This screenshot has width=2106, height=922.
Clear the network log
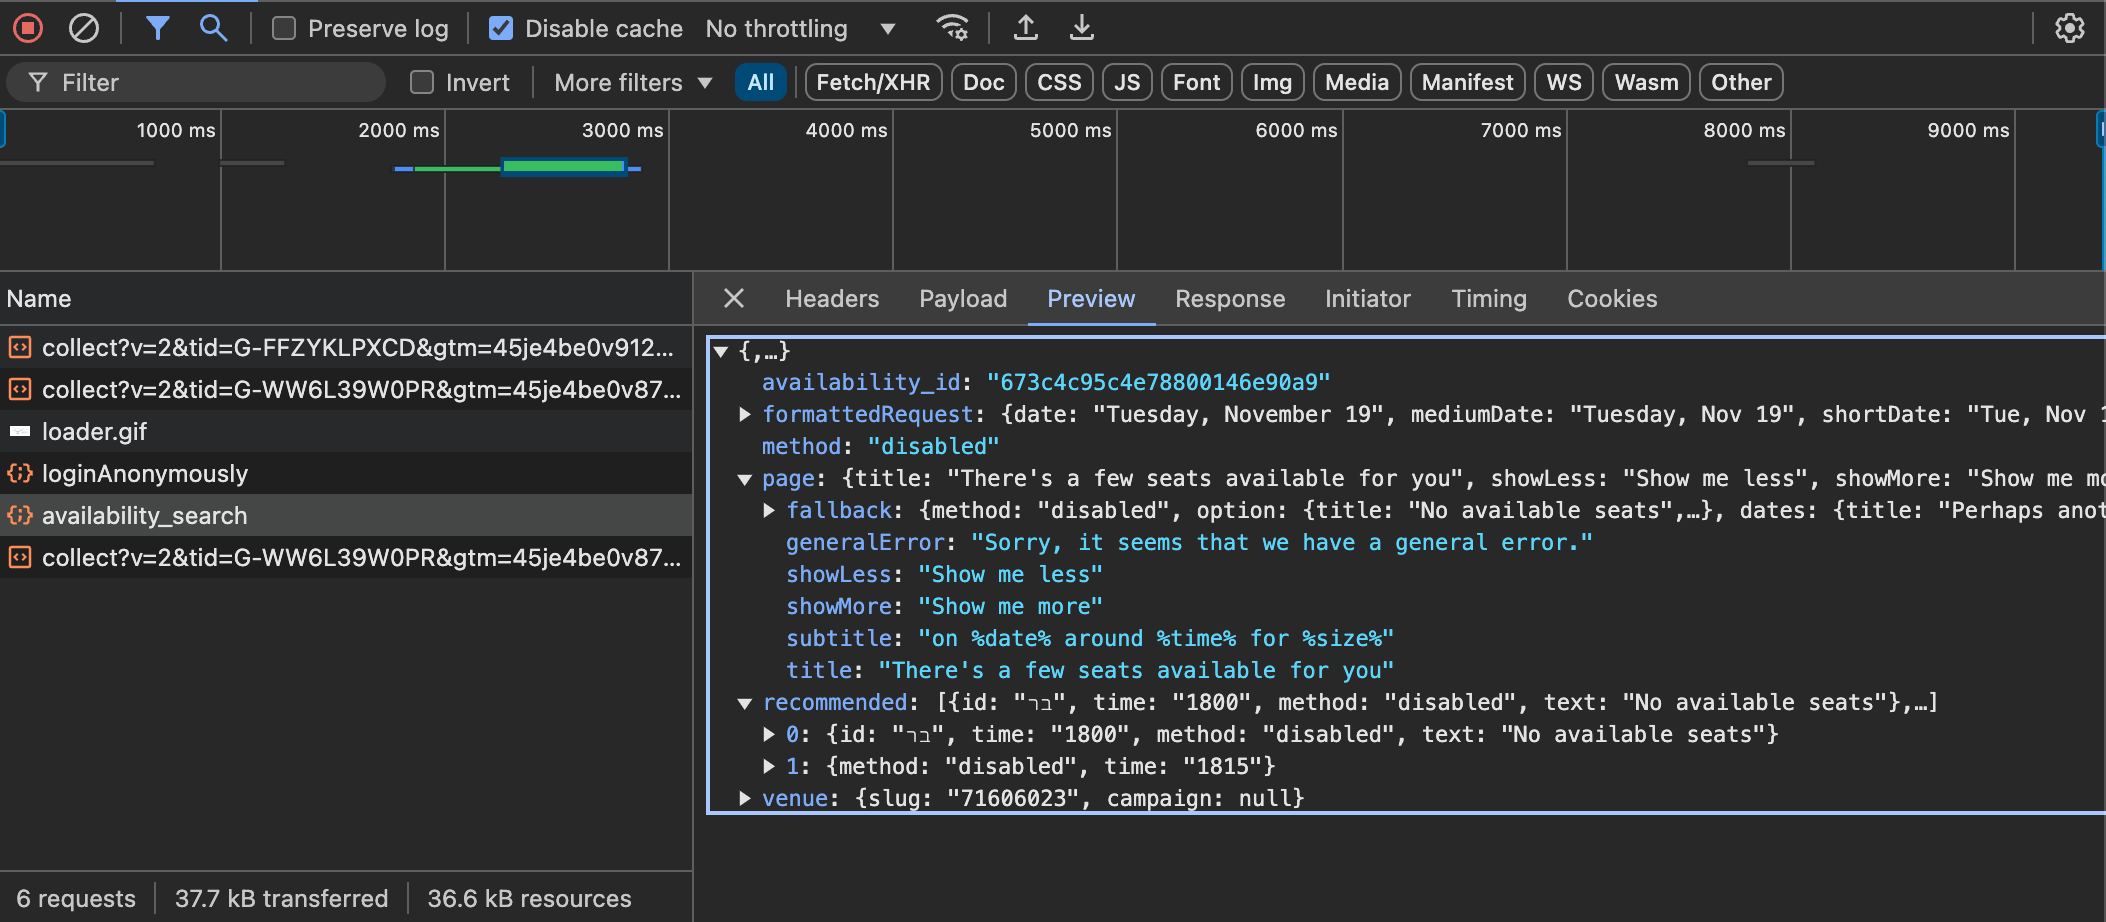point(84,28)
